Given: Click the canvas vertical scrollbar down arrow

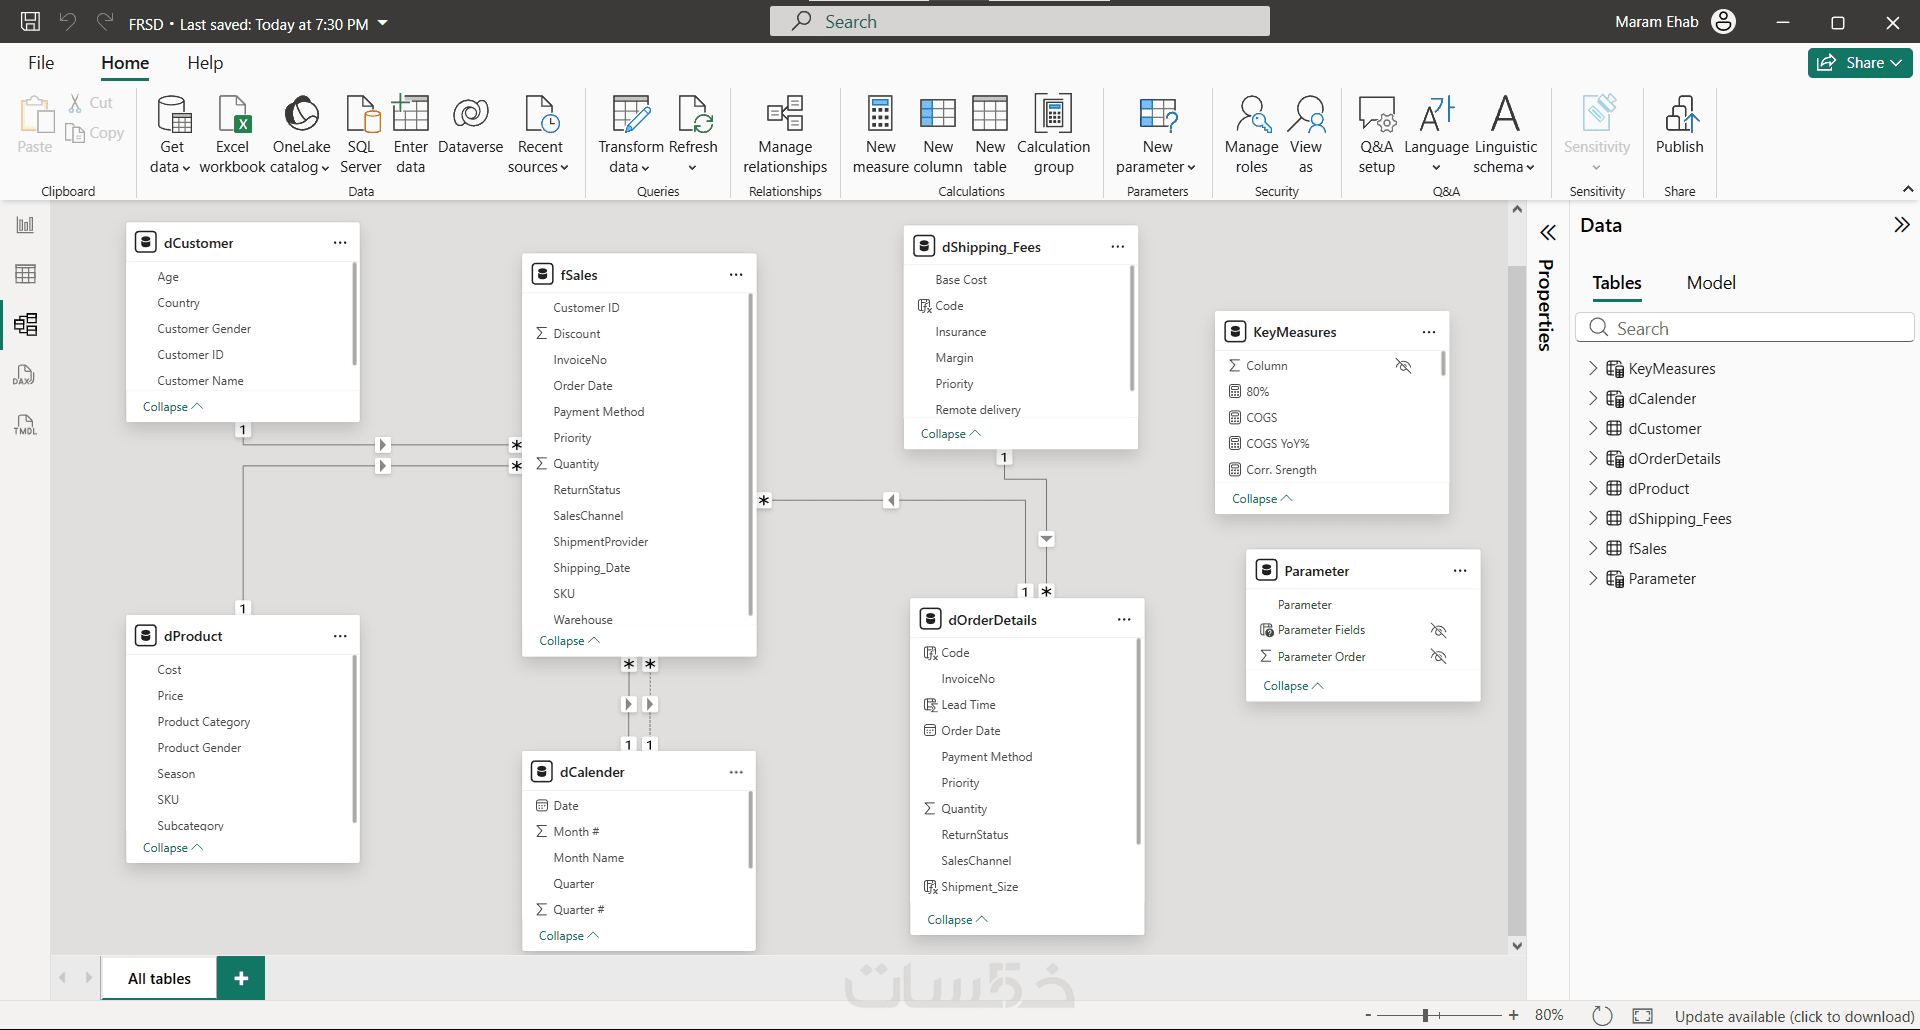Looking at the screenshot, I should [1517, 945].
